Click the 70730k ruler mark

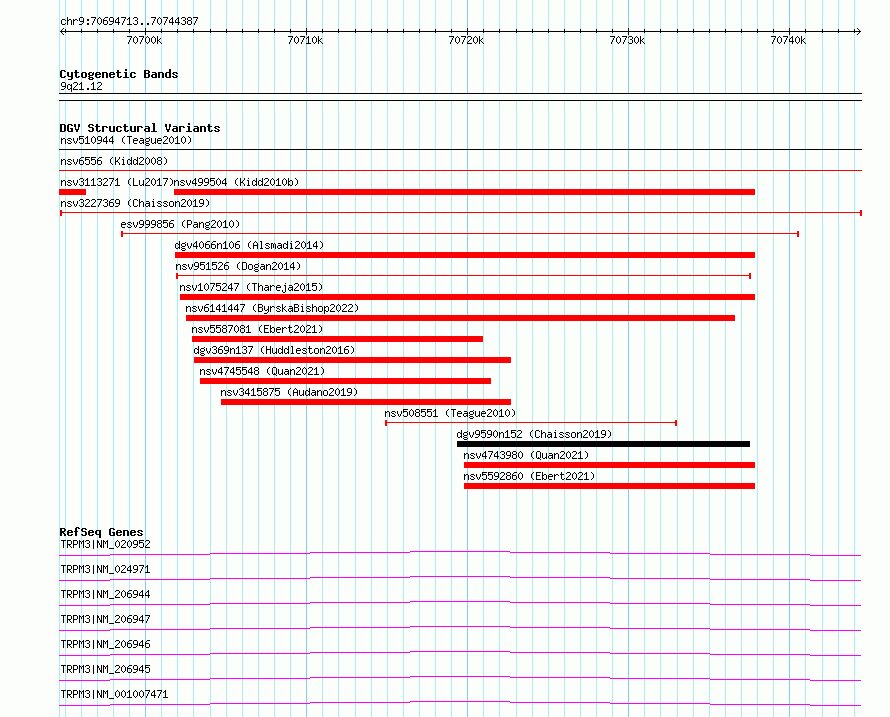tap(627, 40)
